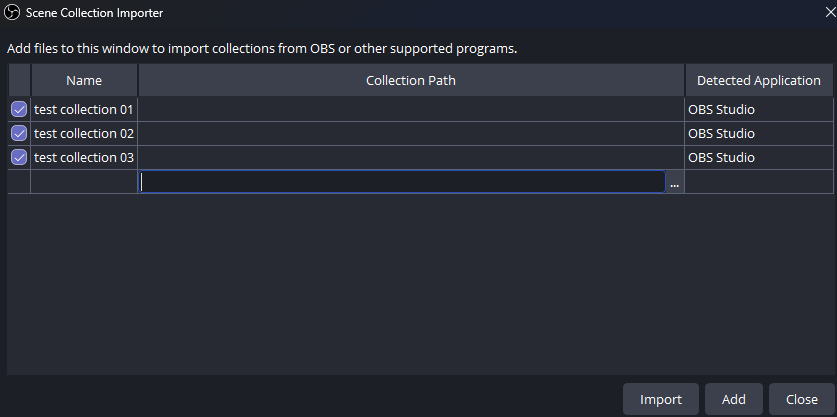Click the collection path cell for test collection 01
This screenshot has width=837, height=417.
pos(411,109)
